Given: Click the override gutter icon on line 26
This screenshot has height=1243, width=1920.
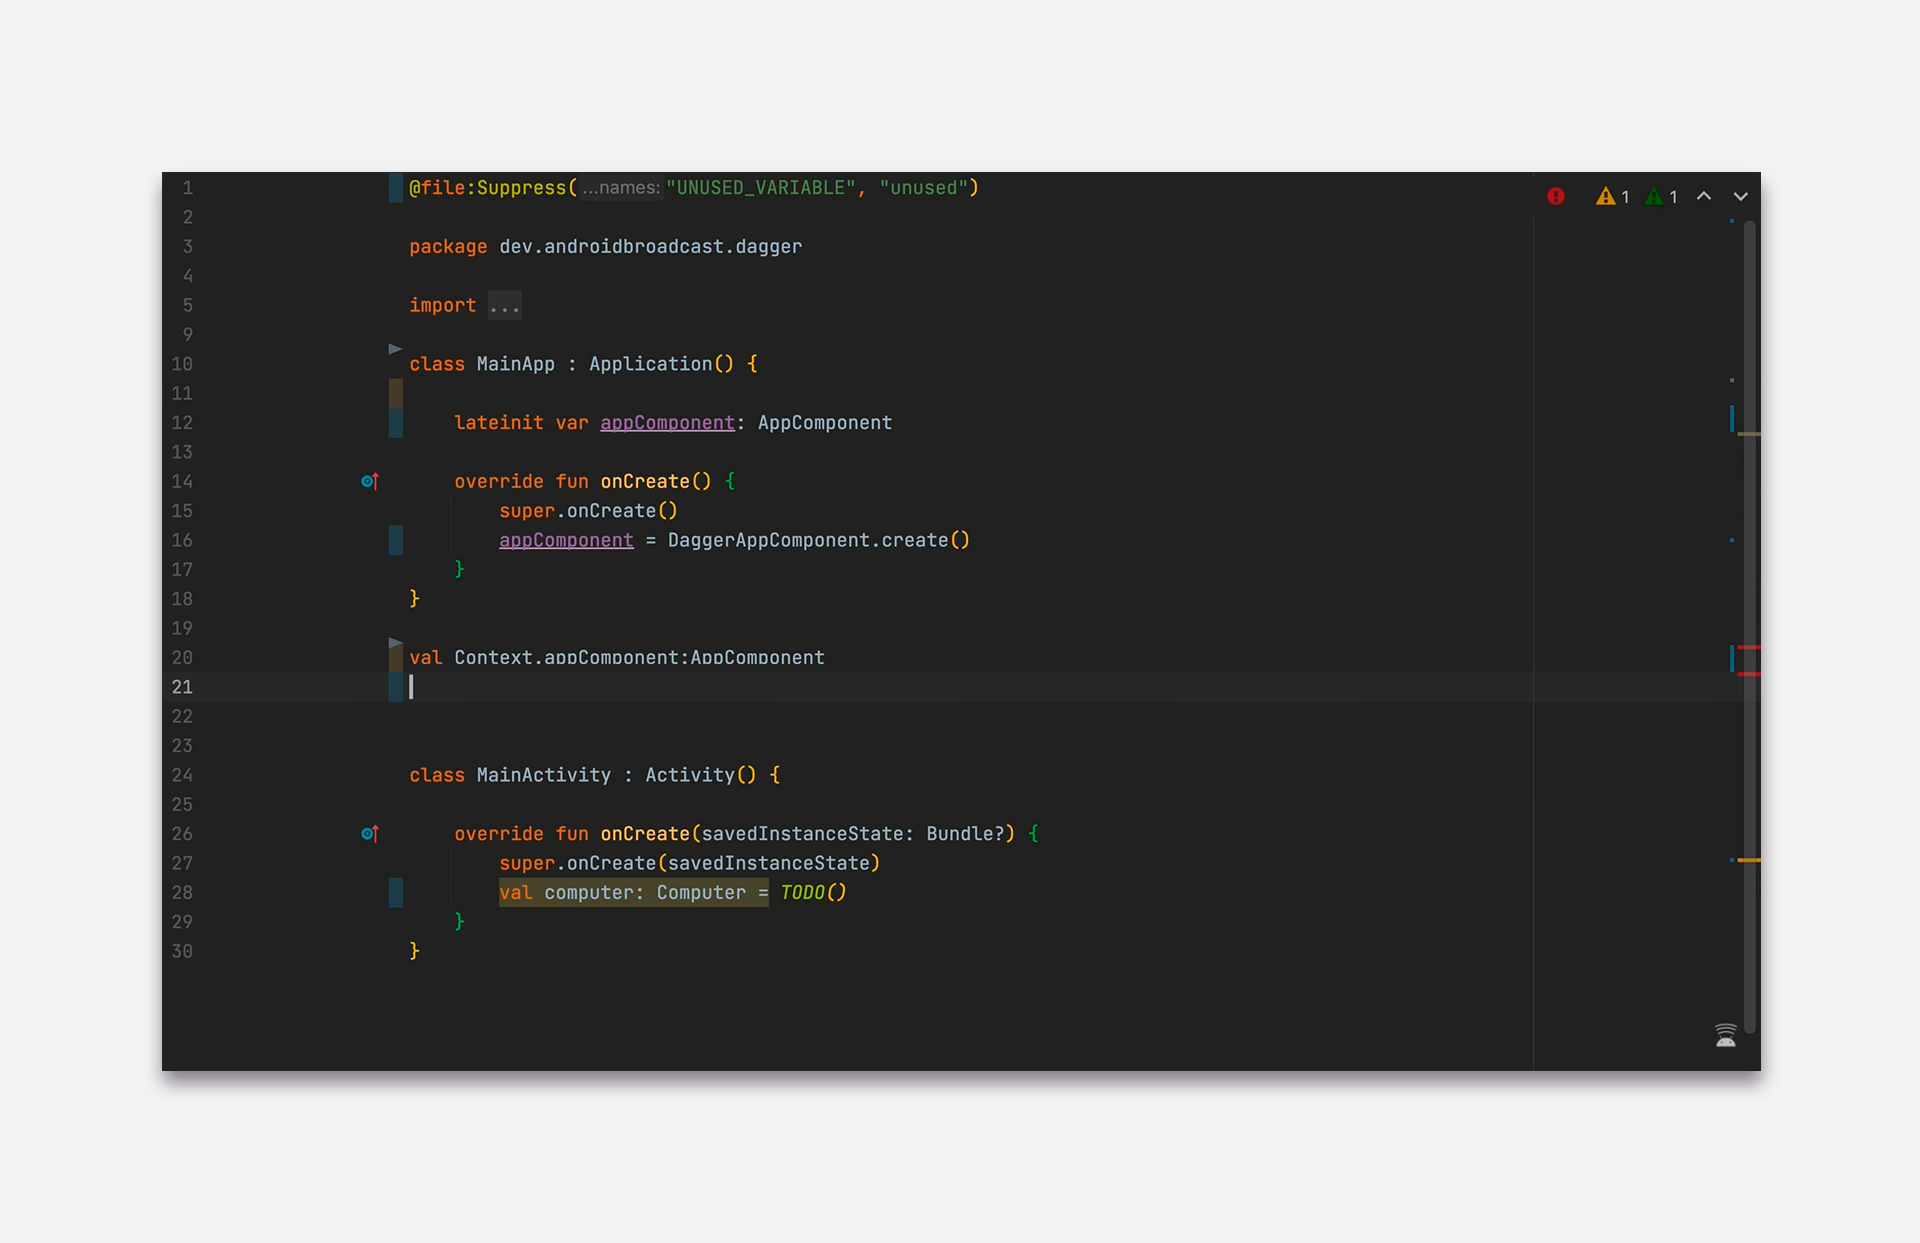Looking at the screenshot, I should pos(369,834).
